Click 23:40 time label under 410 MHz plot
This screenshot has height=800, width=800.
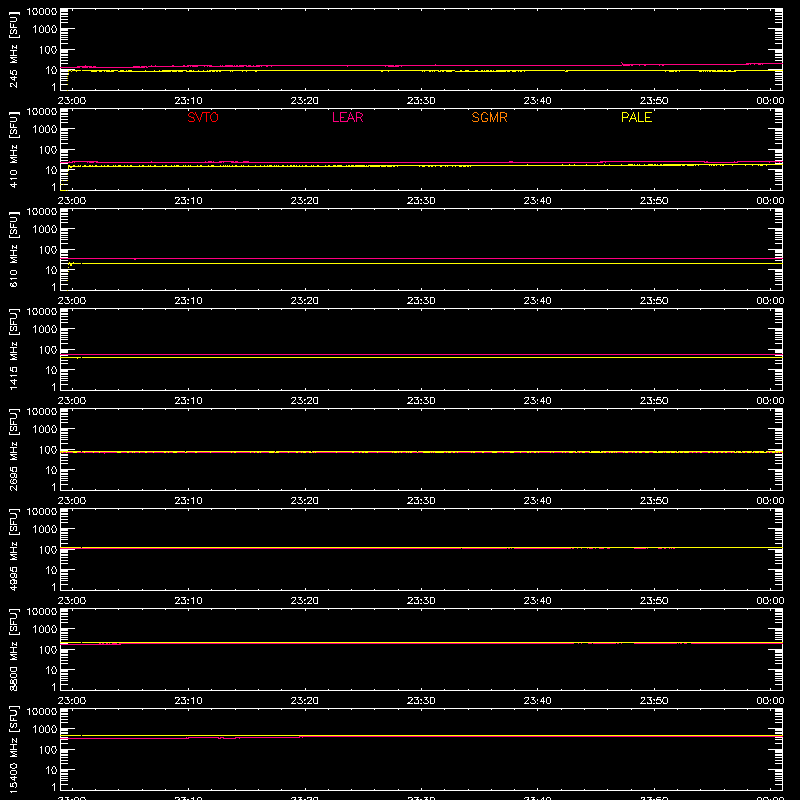click(x=537, y=201)
